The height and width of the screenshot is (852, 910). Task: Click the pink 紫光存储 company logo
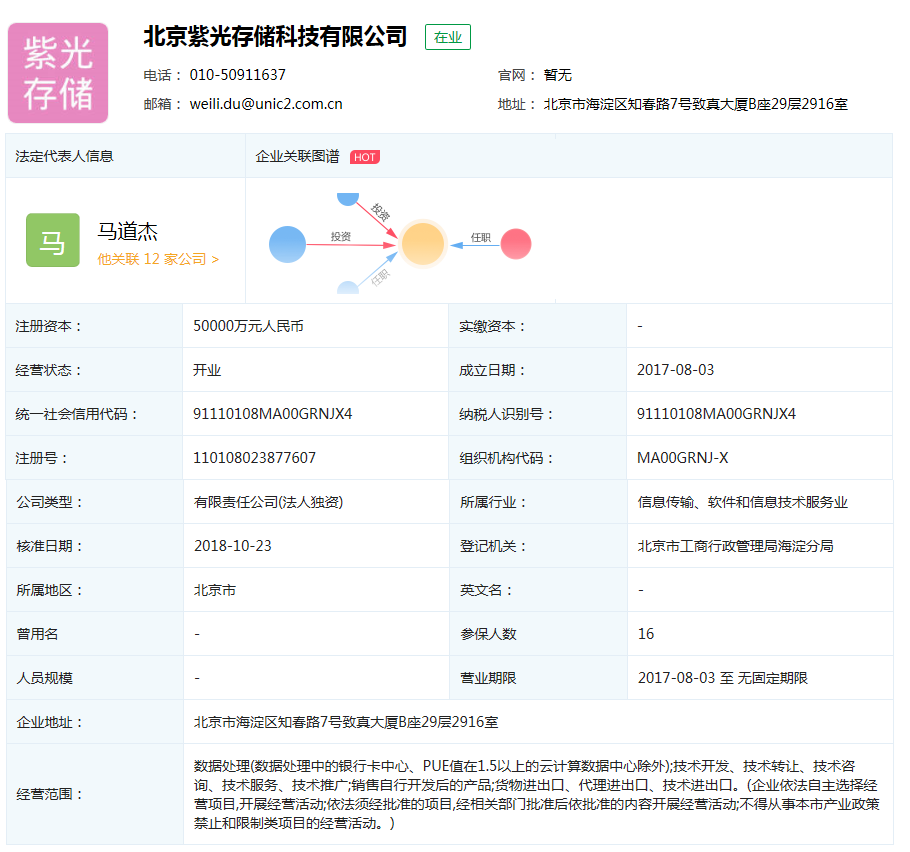[58, 73]
